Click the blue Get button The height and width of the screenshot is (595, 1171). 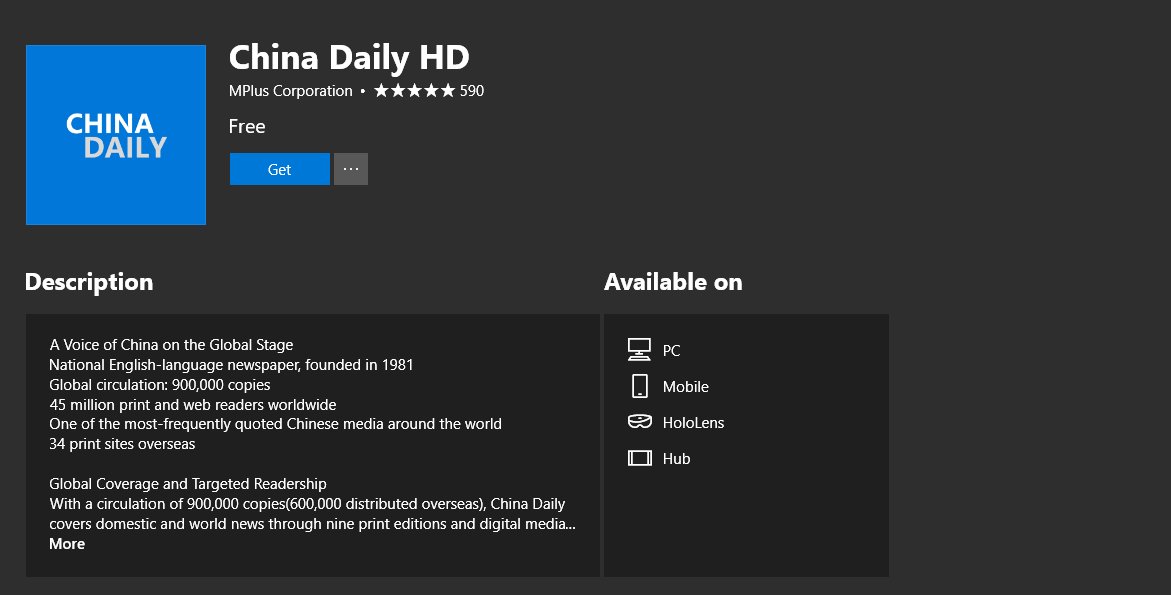click(279, 169)
